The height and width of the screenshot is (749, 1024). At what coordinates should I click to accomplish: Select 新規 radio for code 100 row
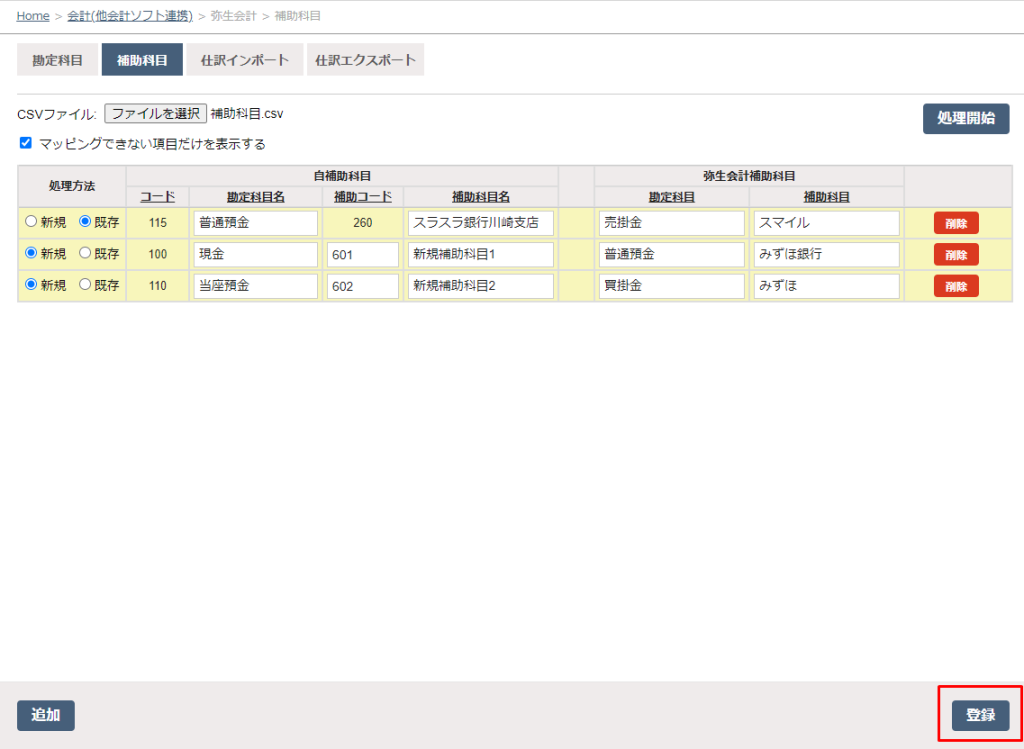coord(31,253)
